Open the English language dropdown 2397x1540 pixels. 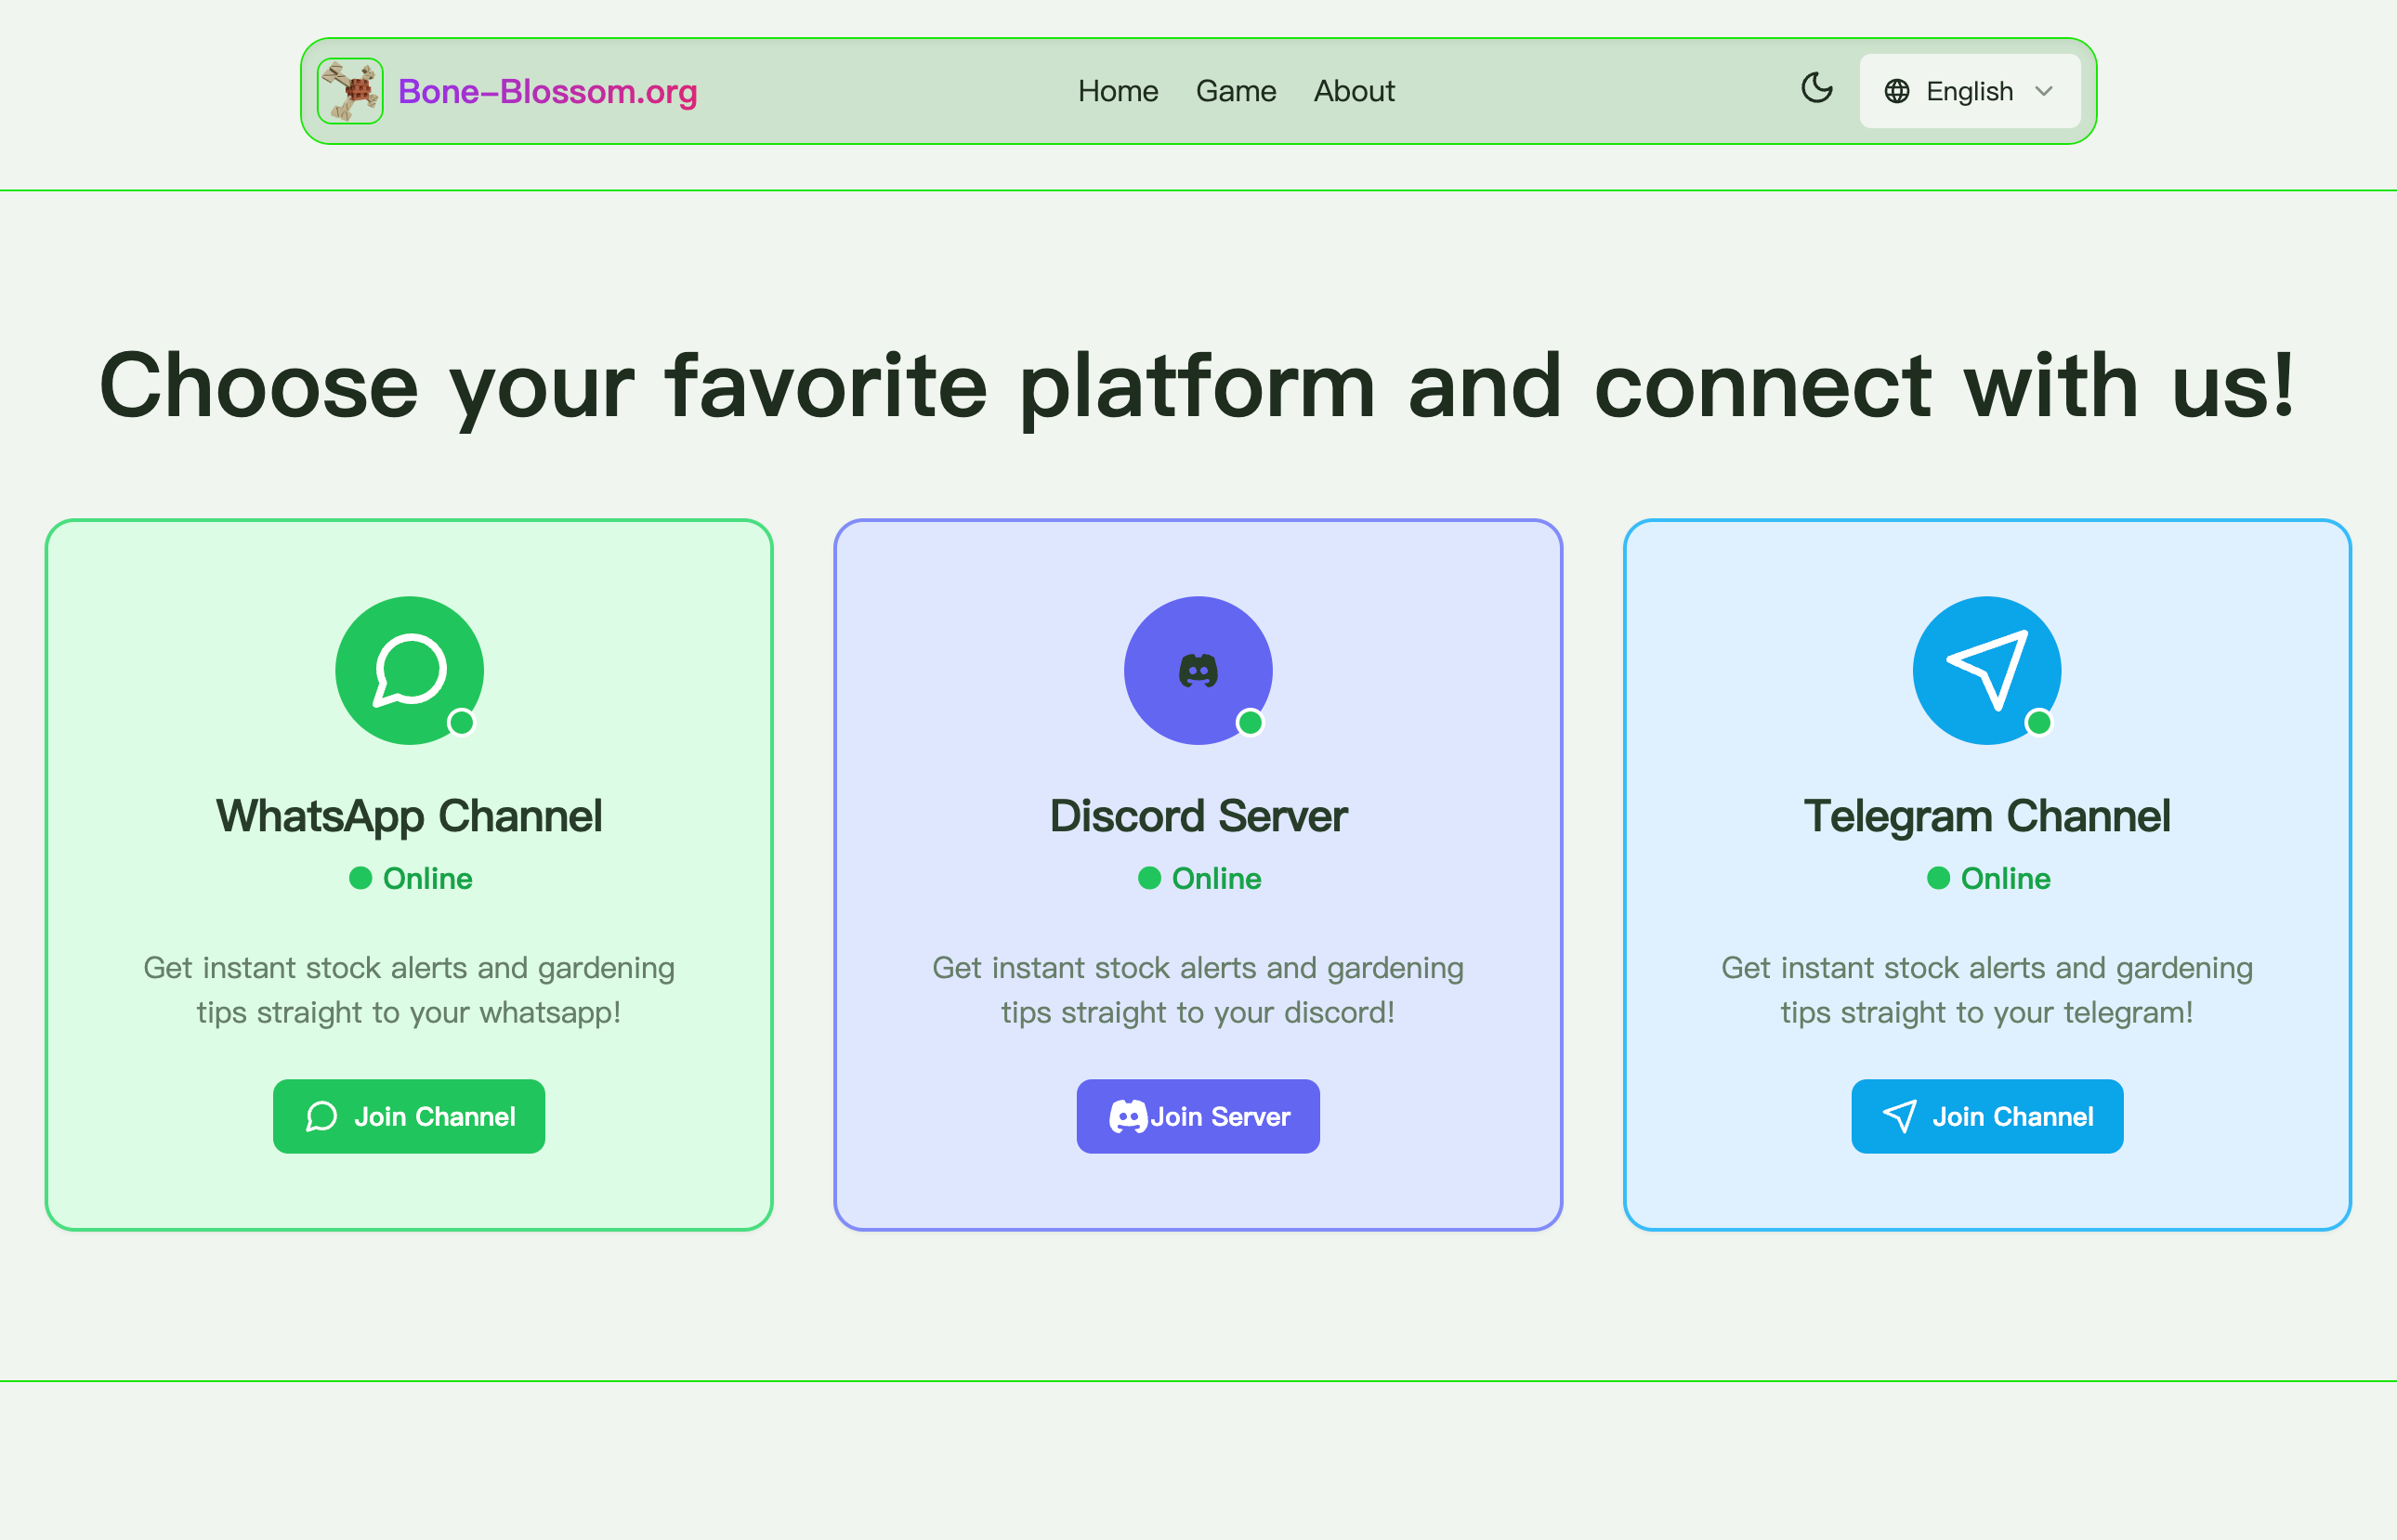(1968, 91)
